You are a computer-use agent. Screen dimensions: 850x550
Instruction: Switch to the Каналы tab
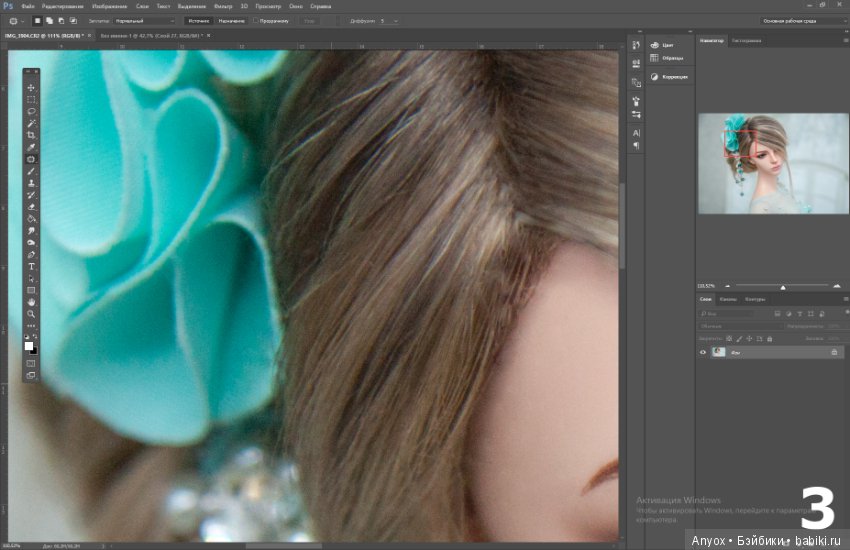tap(728, 299)
